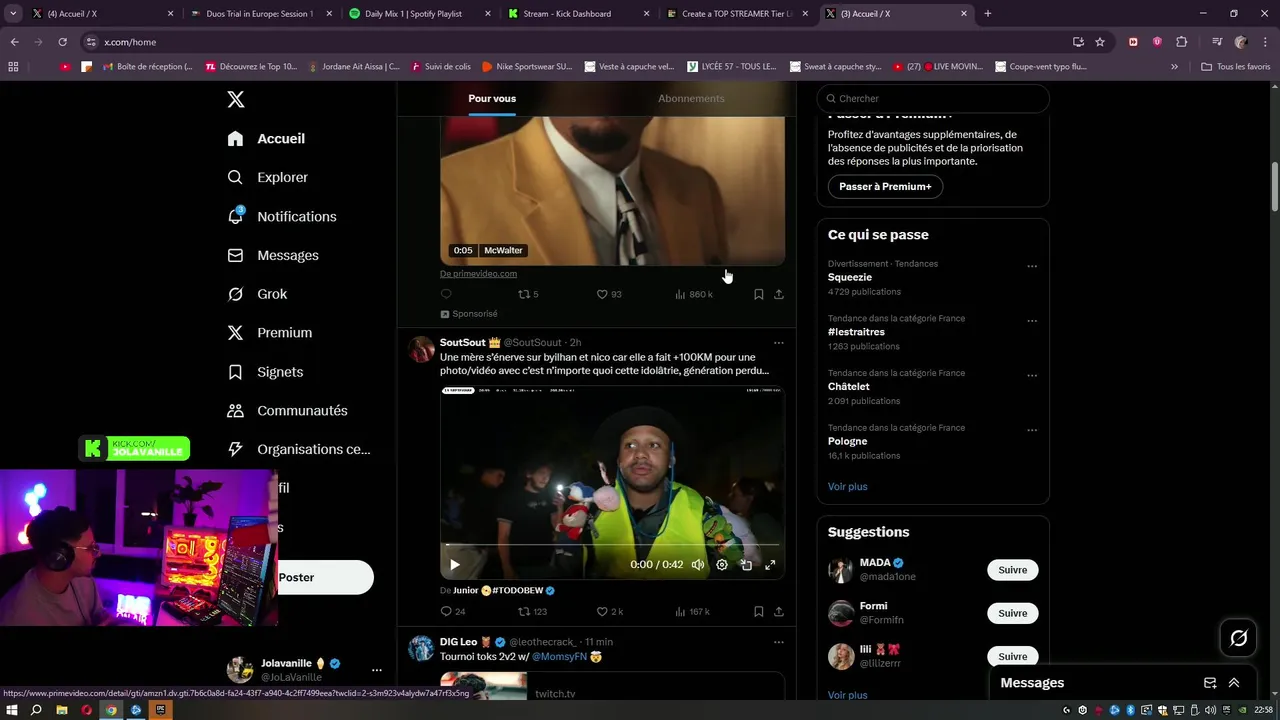Screen dimensions: 1280x720
Task: Like the SoutSout post with 2 k likes
Action: coord(609,611)
